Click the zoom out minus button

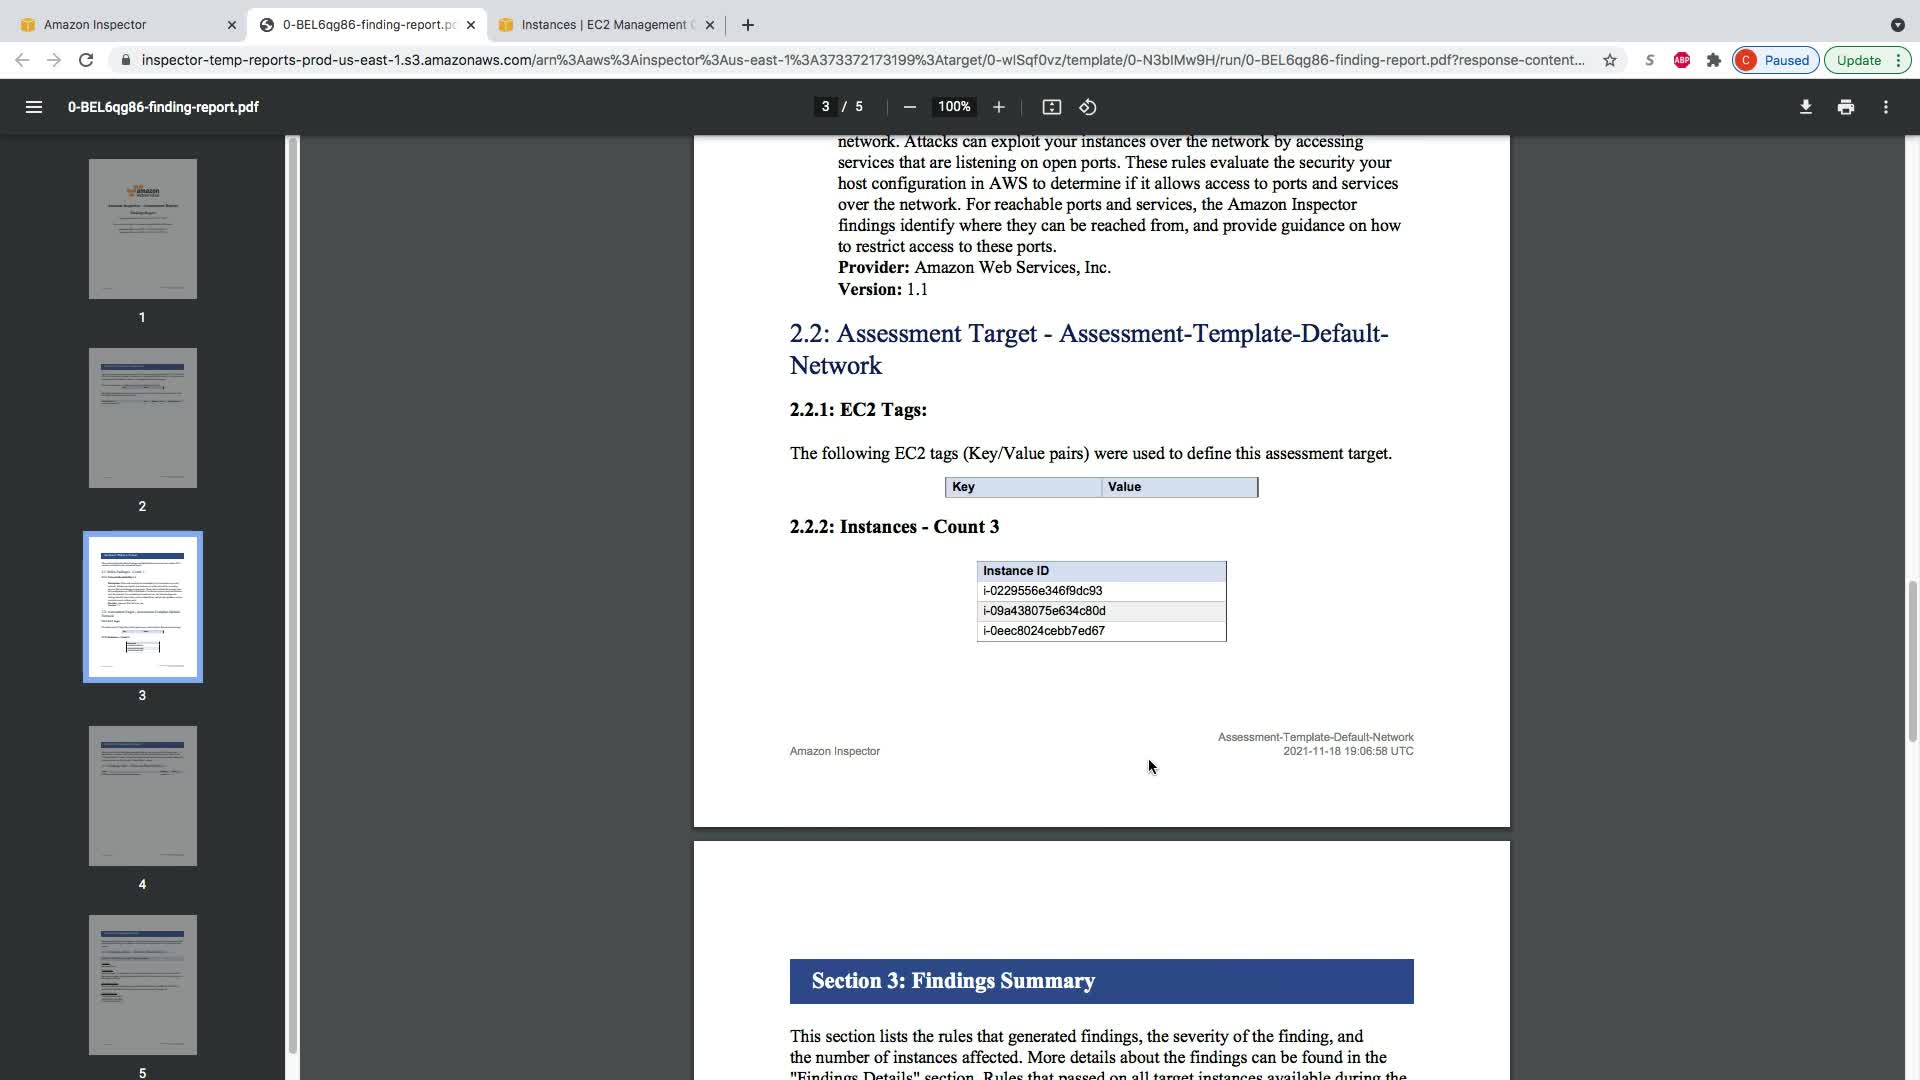909,107
